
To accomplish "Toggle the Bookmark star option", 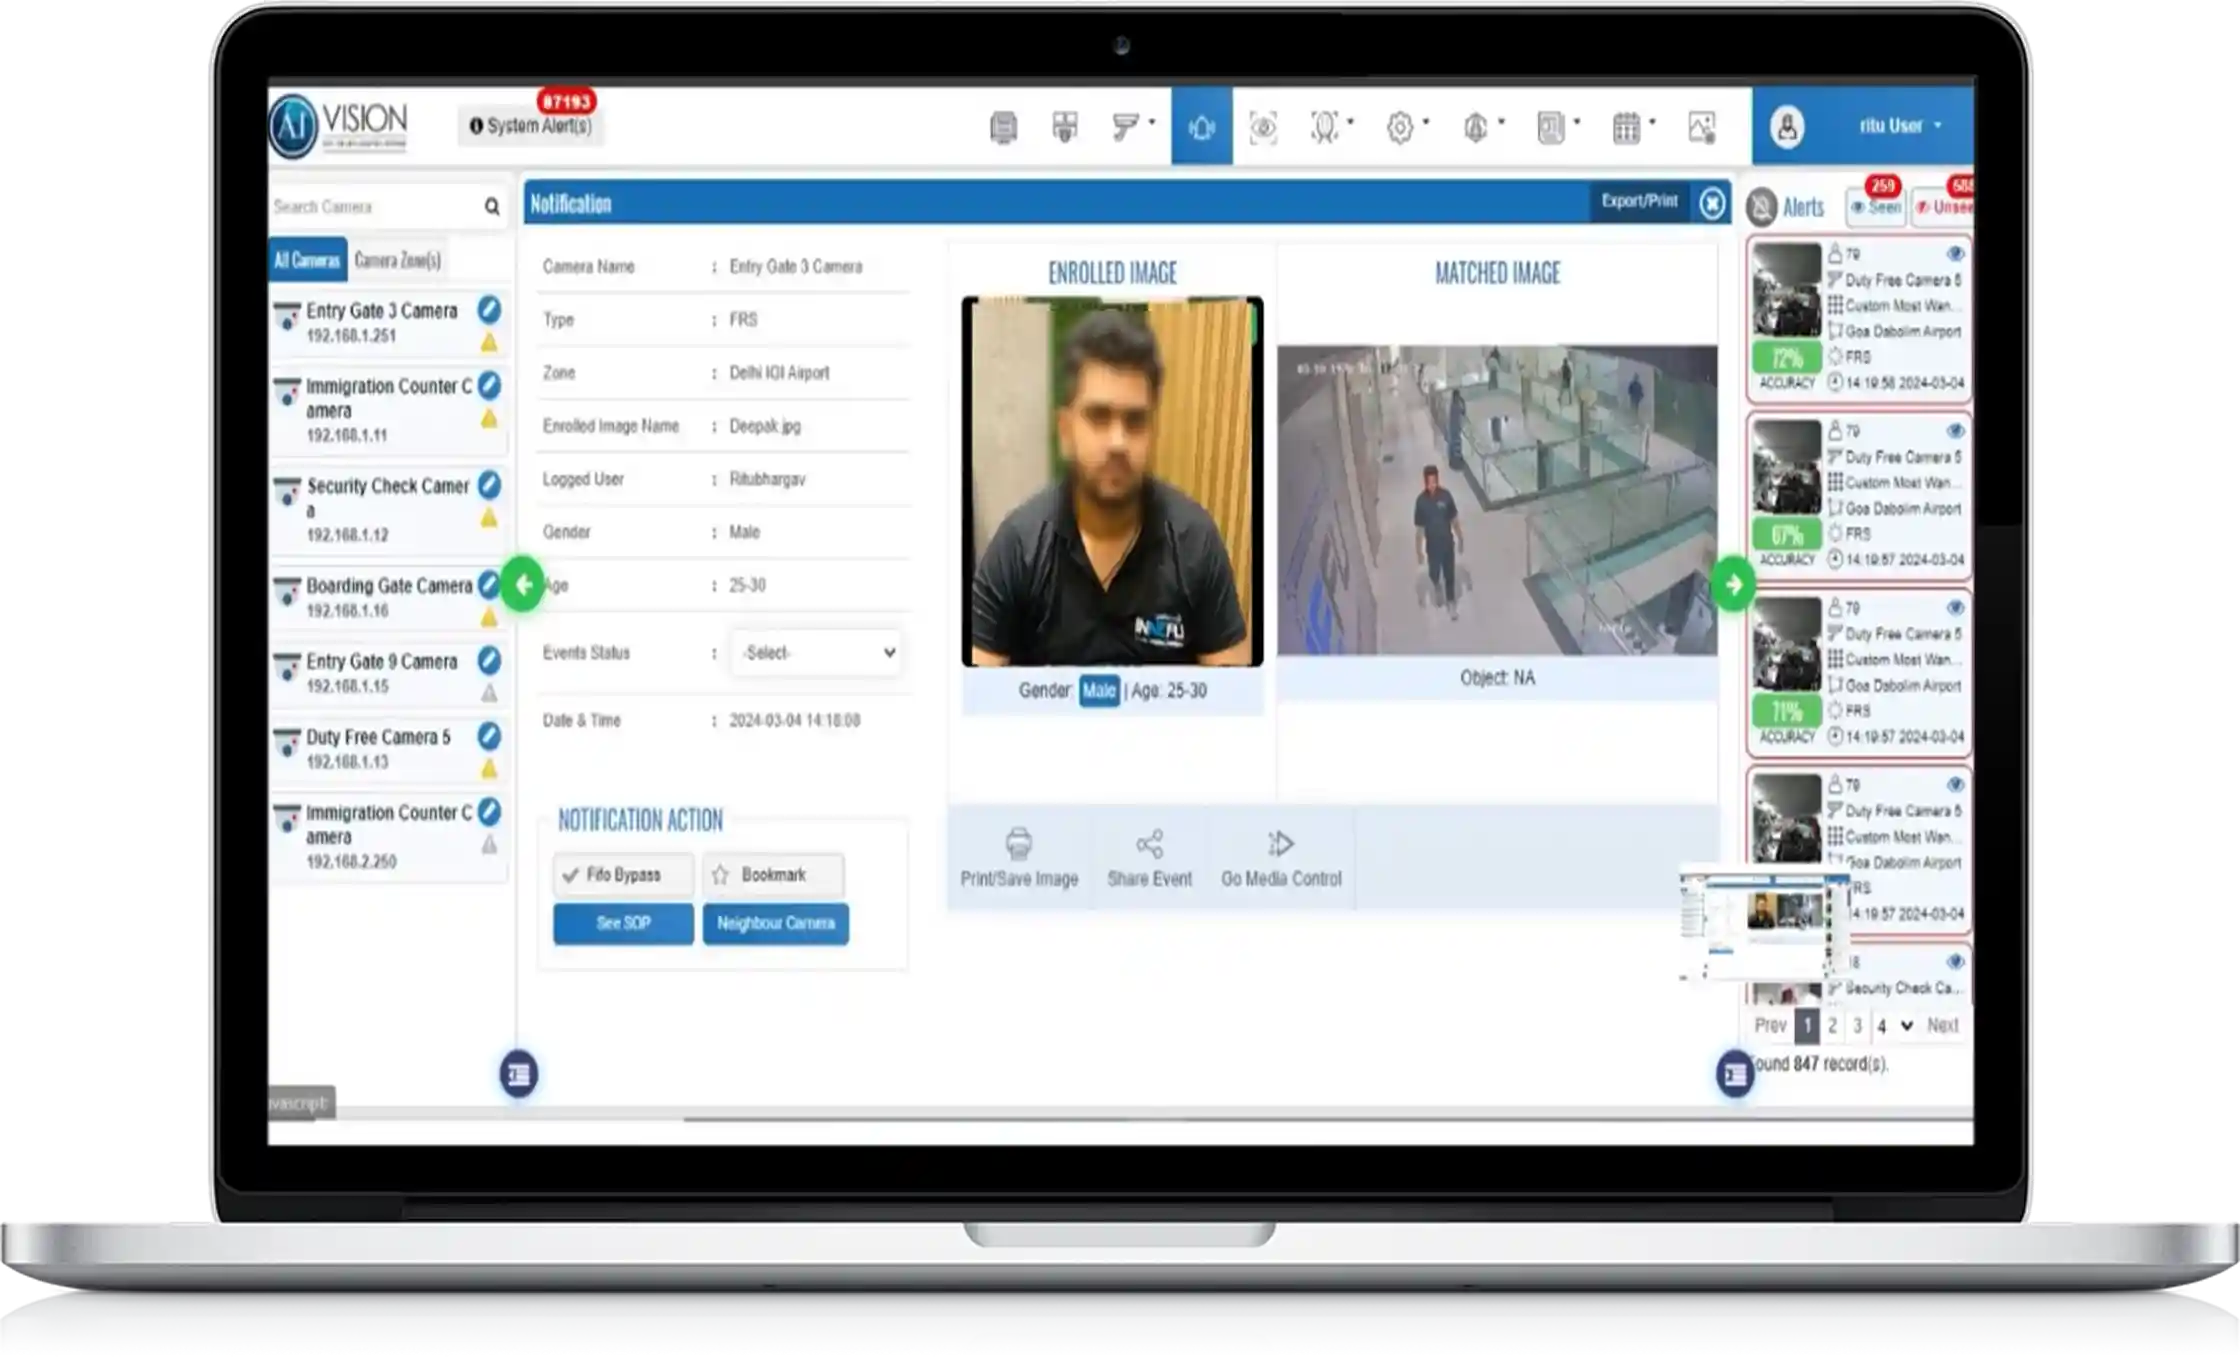I will pos(772,875).
